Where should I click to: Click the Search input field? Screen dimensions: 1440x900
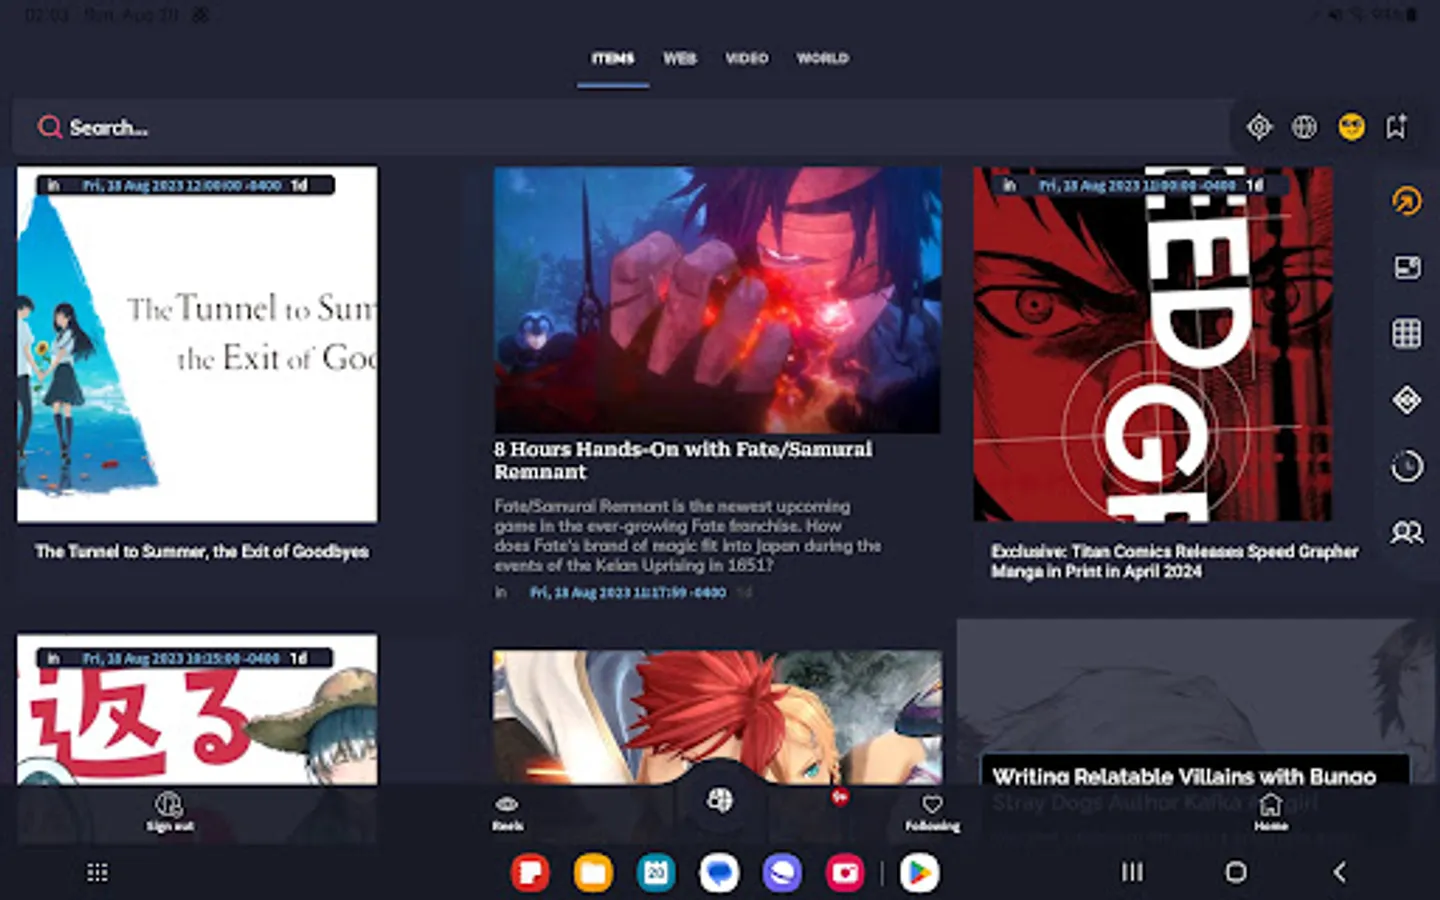tap(620, 127)
